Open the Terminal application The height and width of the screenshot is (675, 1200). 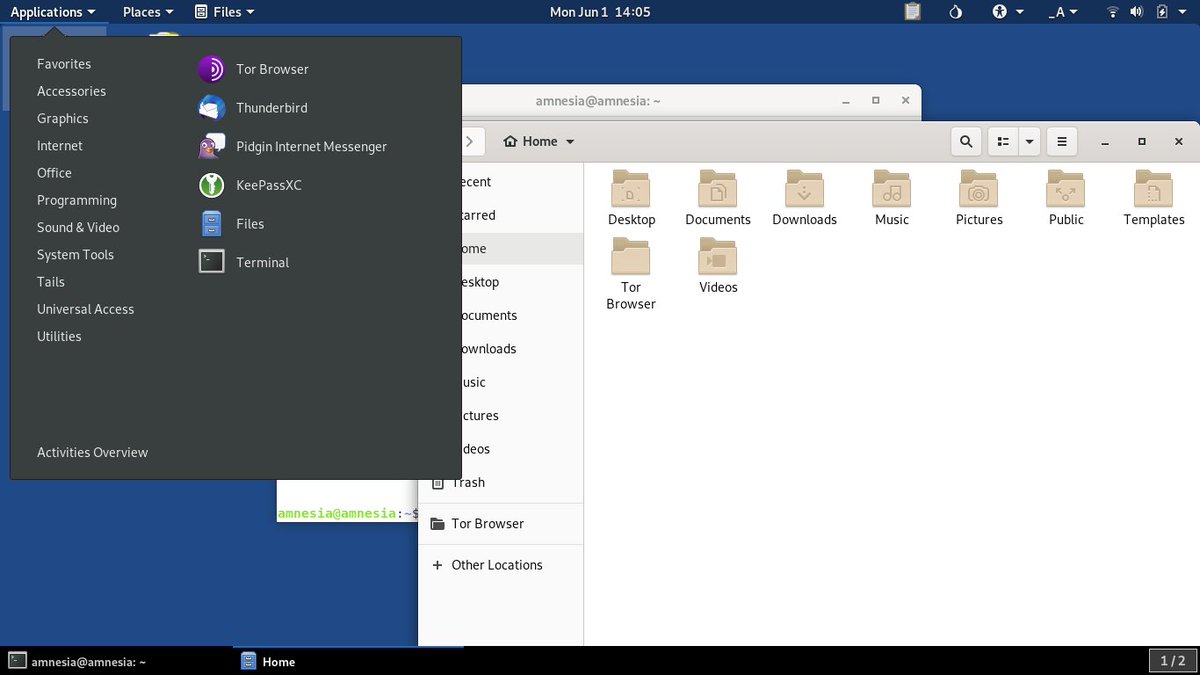coord(262,262)
